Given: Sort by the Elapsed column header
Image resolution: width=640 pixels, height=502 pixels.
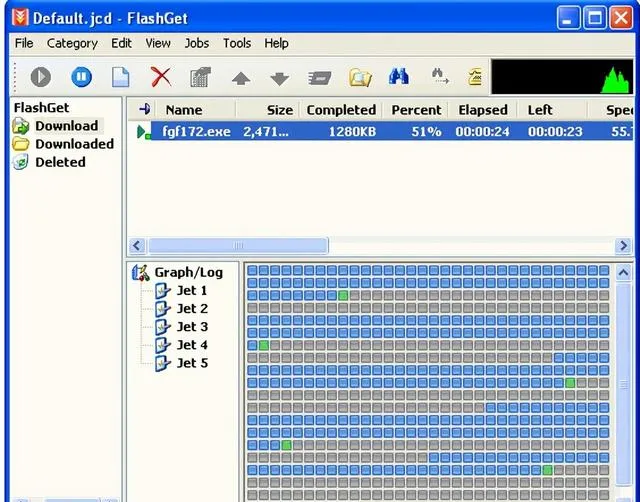Looking at the screenshot, I should coord(482,110).
